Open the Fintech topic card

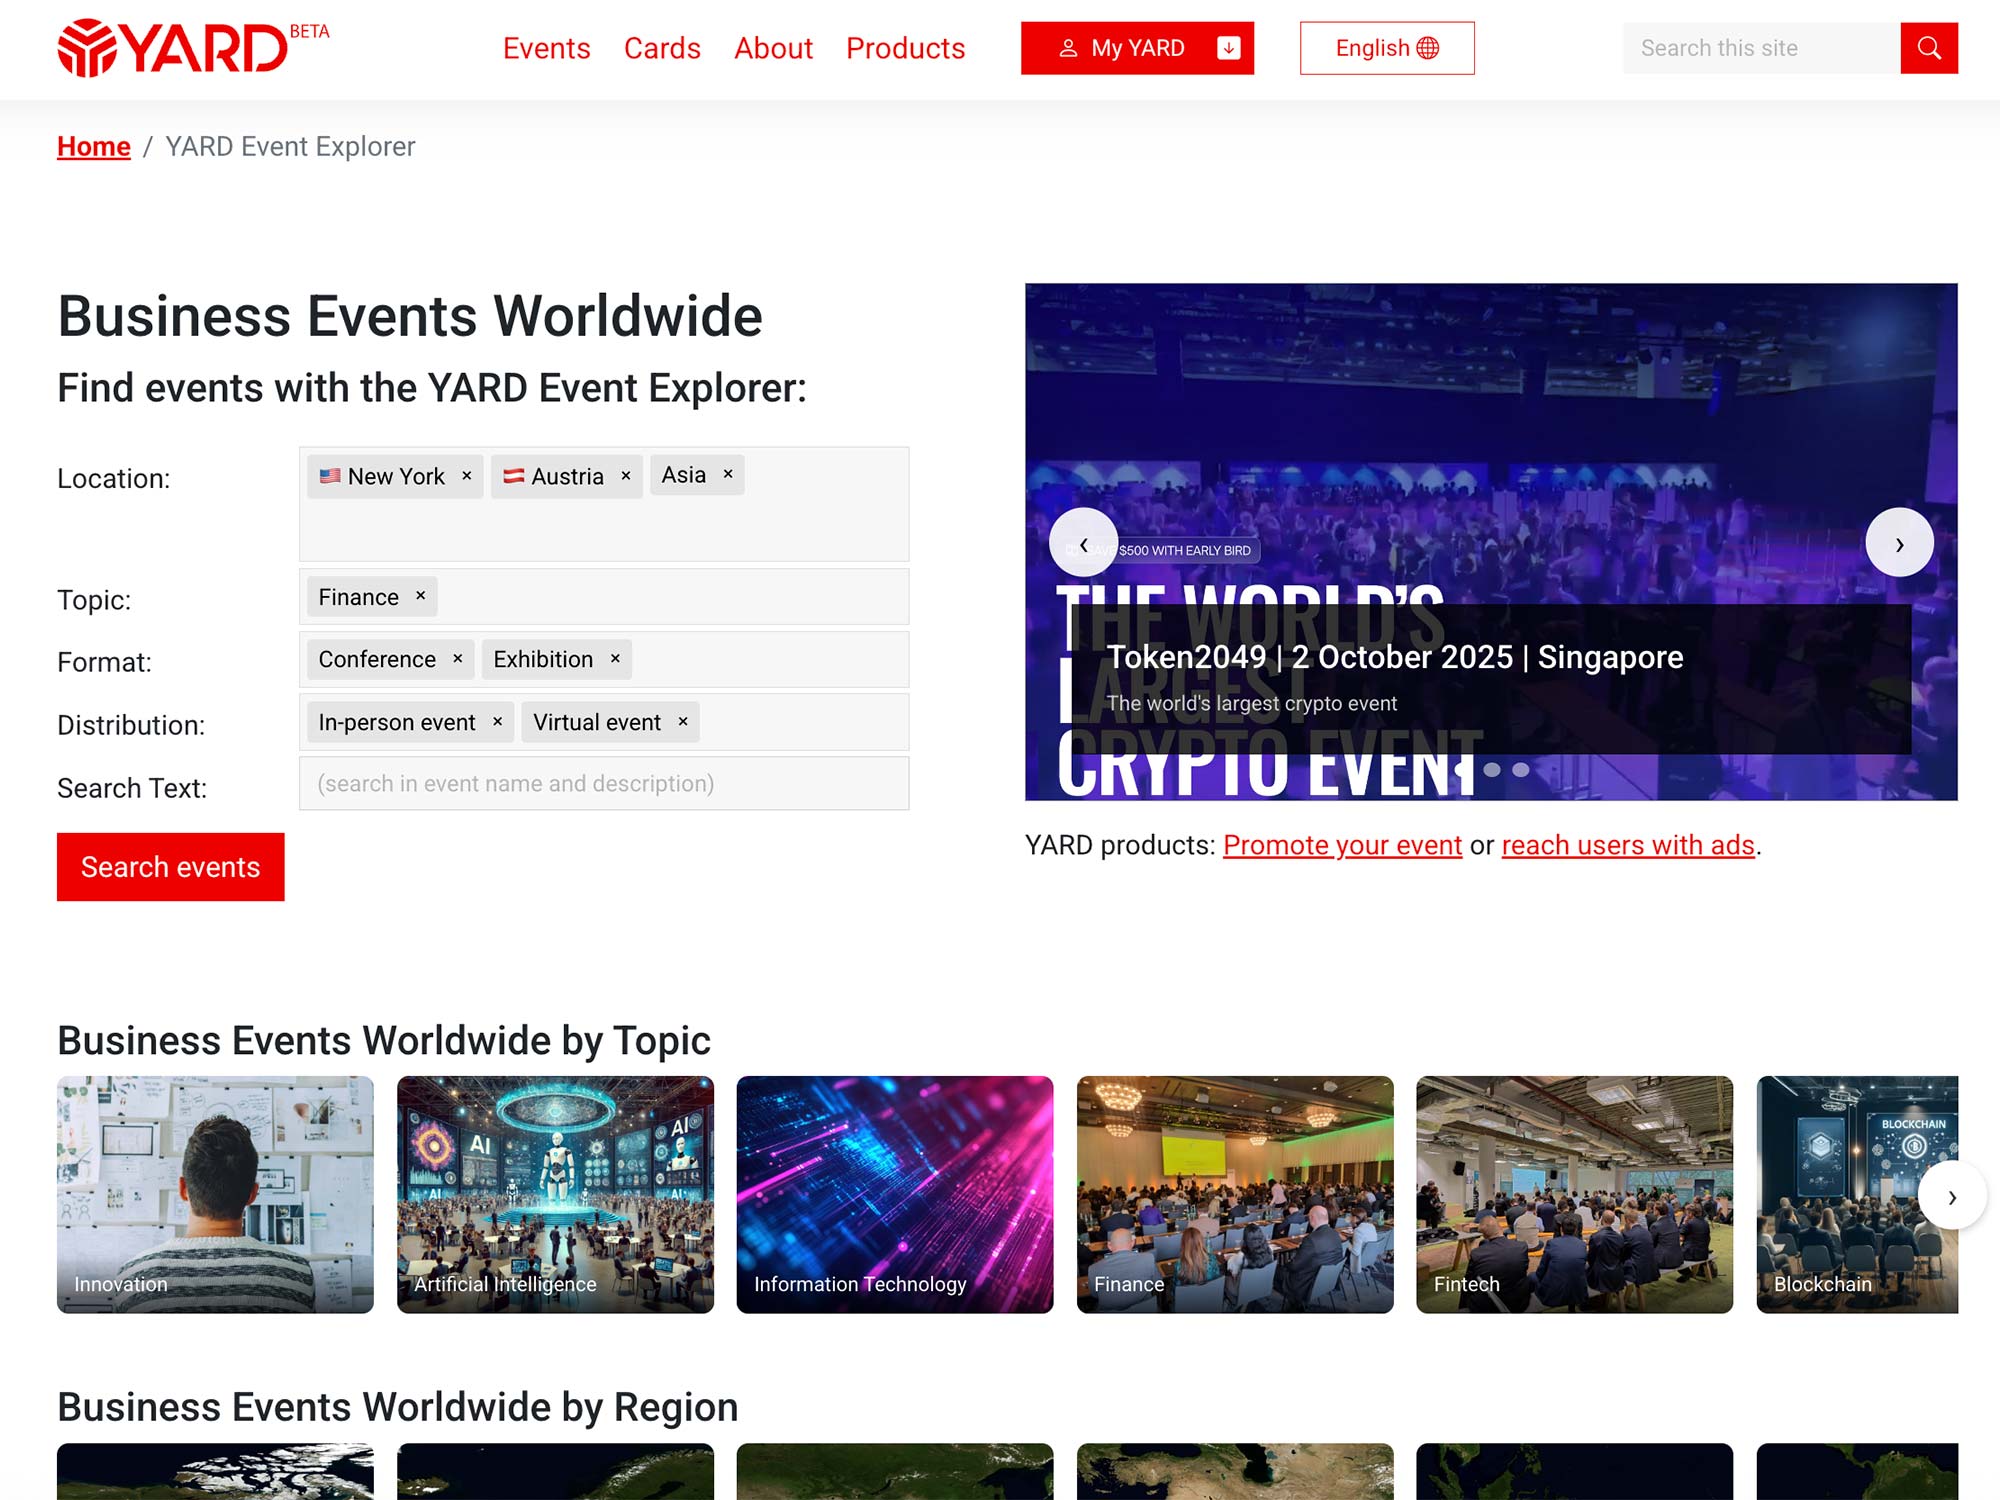click(1575, 1194)
